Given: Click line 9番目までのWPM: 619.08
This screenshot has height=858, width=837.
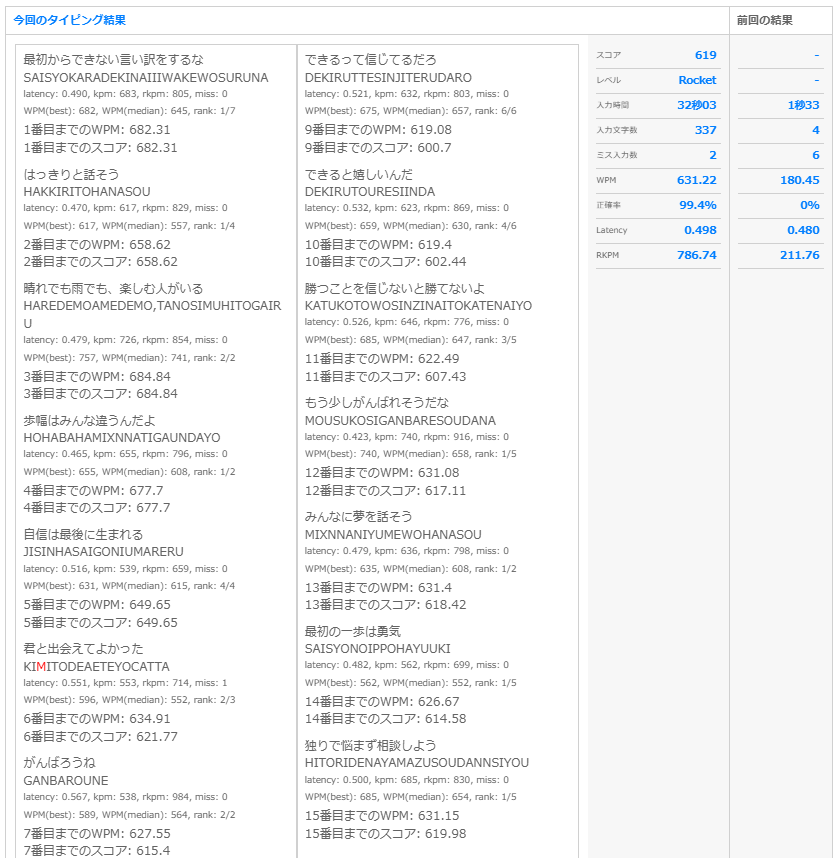Looking at the screenshot, I should [378, 130].
